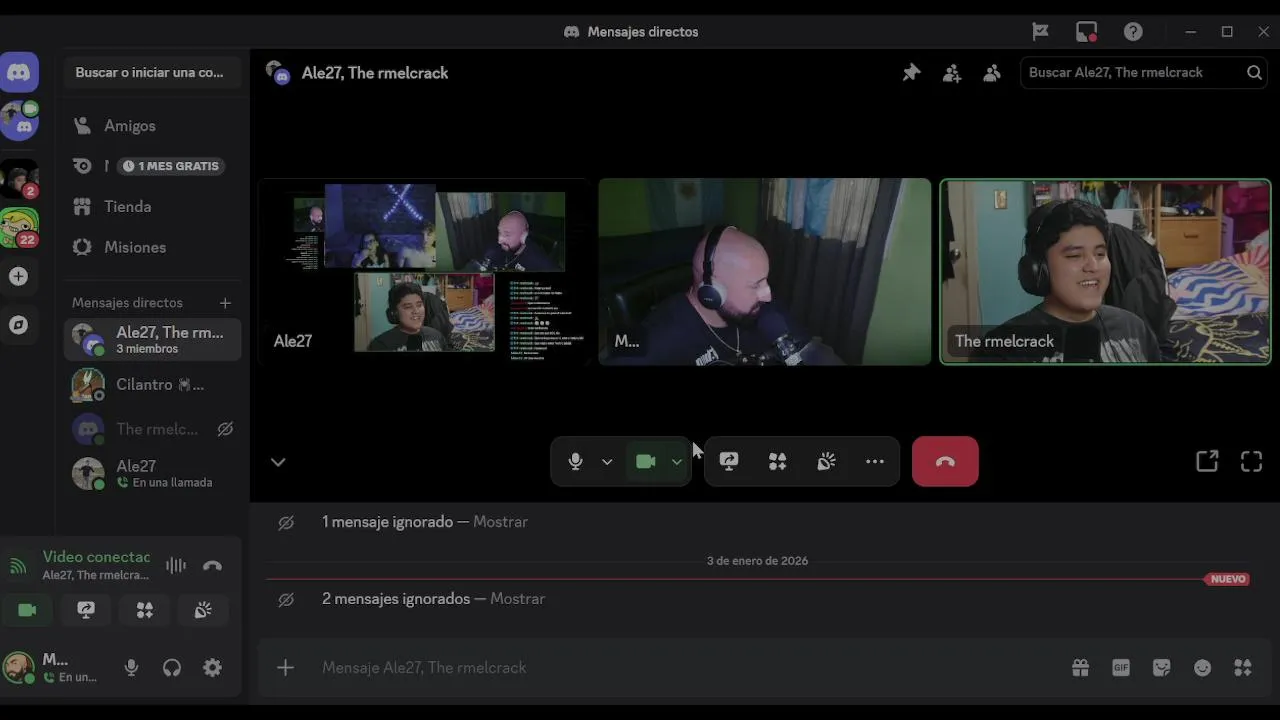Click Buscar o iniciar una conversación box
This screenshot has width=1280, height=720.
[x=153, y=73]
